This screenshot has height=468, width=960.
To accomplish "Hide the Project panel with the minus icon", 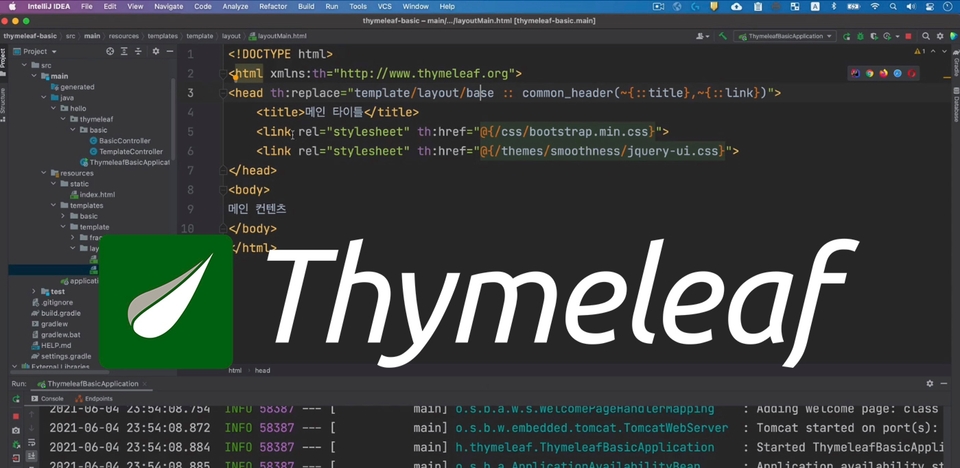I will click(x=170, y=51).
